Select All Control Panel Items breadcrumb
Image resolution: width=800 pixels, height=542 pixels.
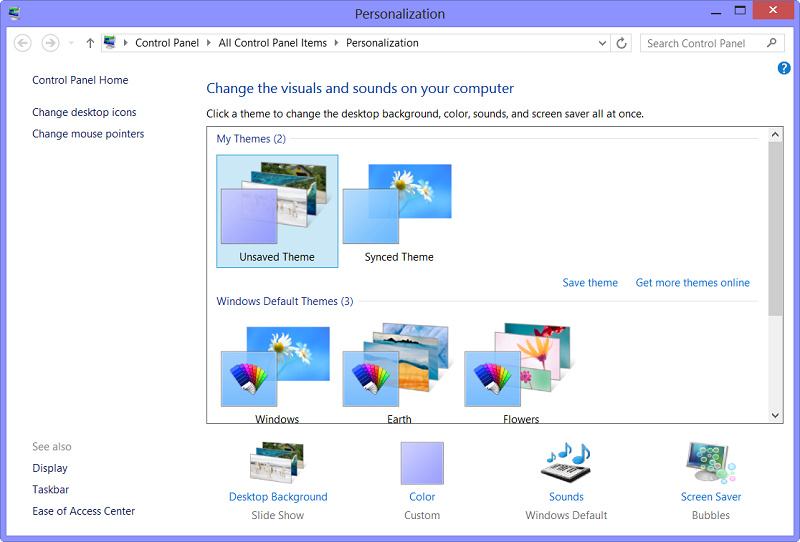[272, 43]
